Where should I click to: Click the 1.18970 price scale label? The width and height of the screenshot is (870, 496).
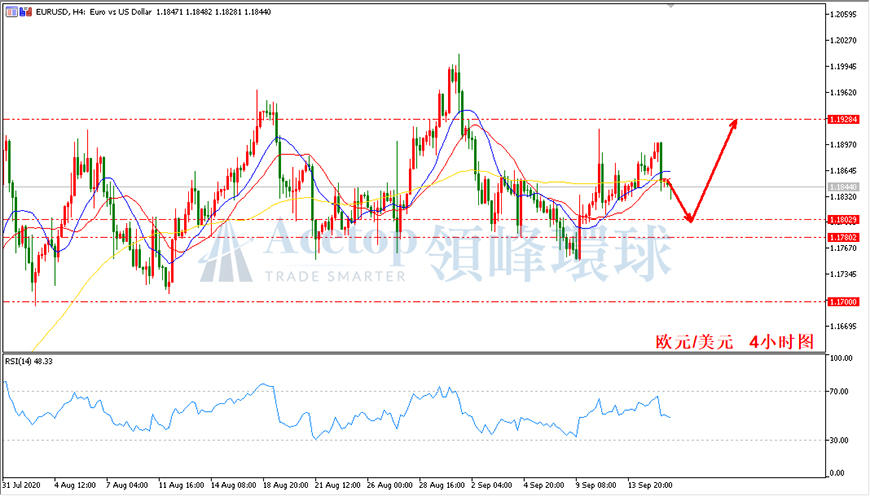pos(844,145)
